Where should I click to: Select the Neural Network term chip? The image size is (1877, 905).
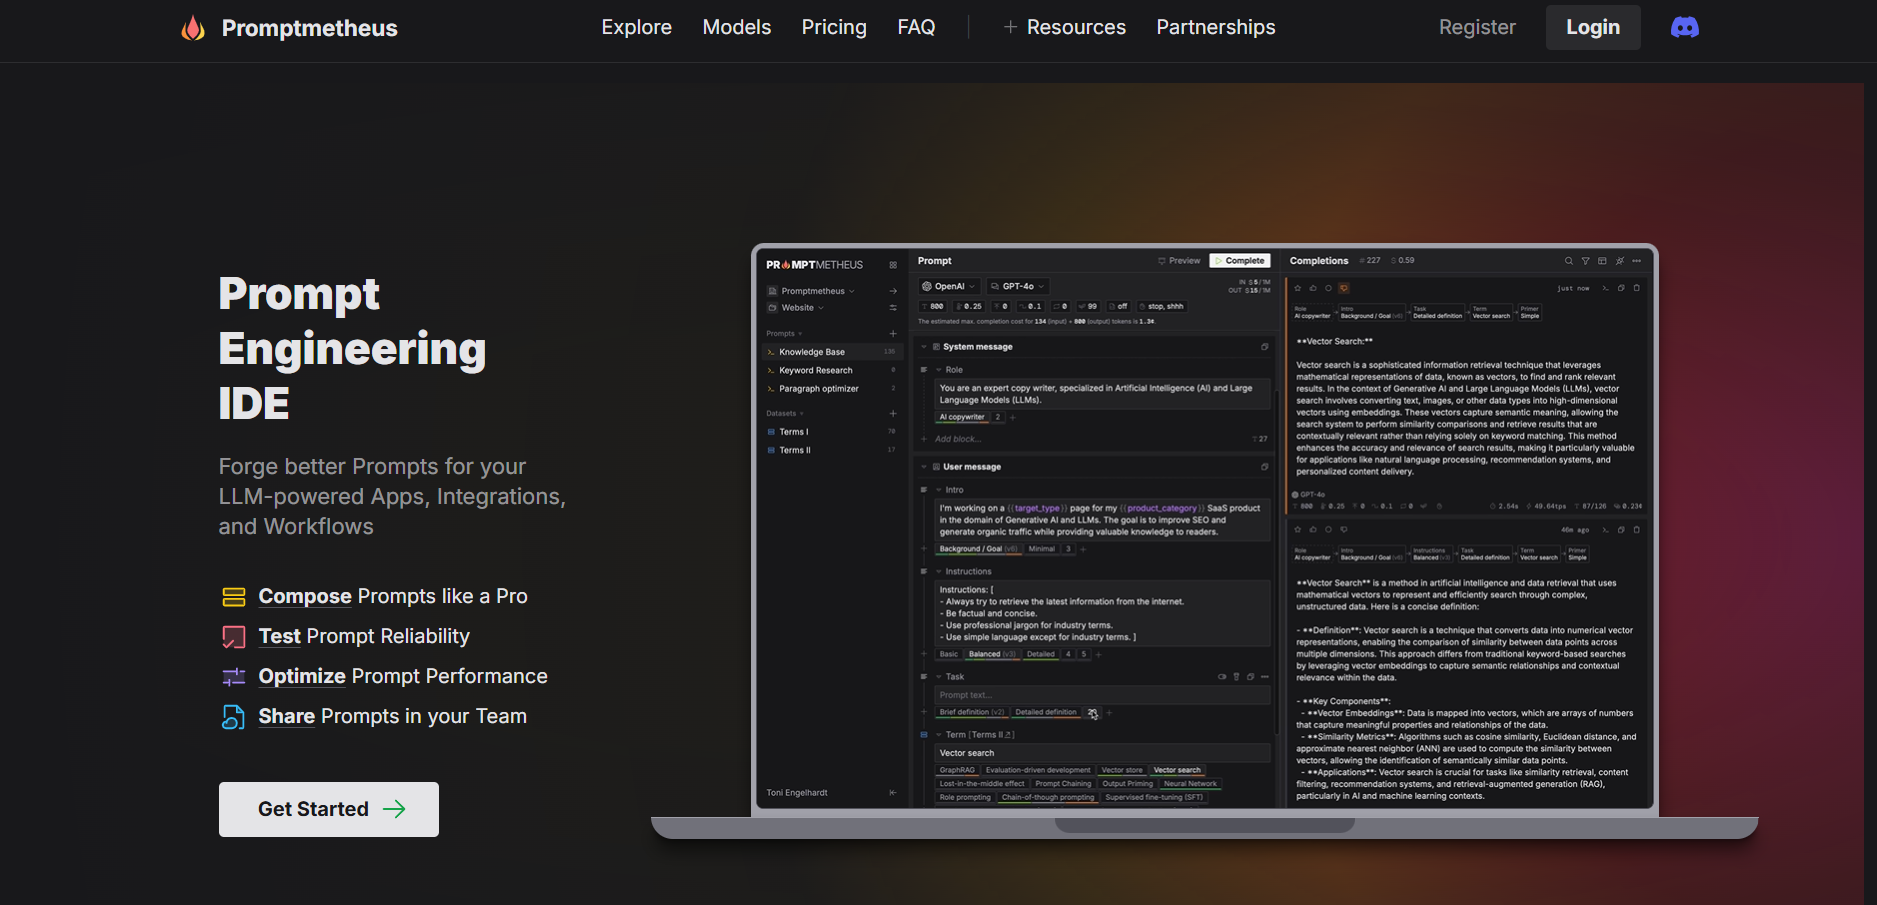[1190, 784]
